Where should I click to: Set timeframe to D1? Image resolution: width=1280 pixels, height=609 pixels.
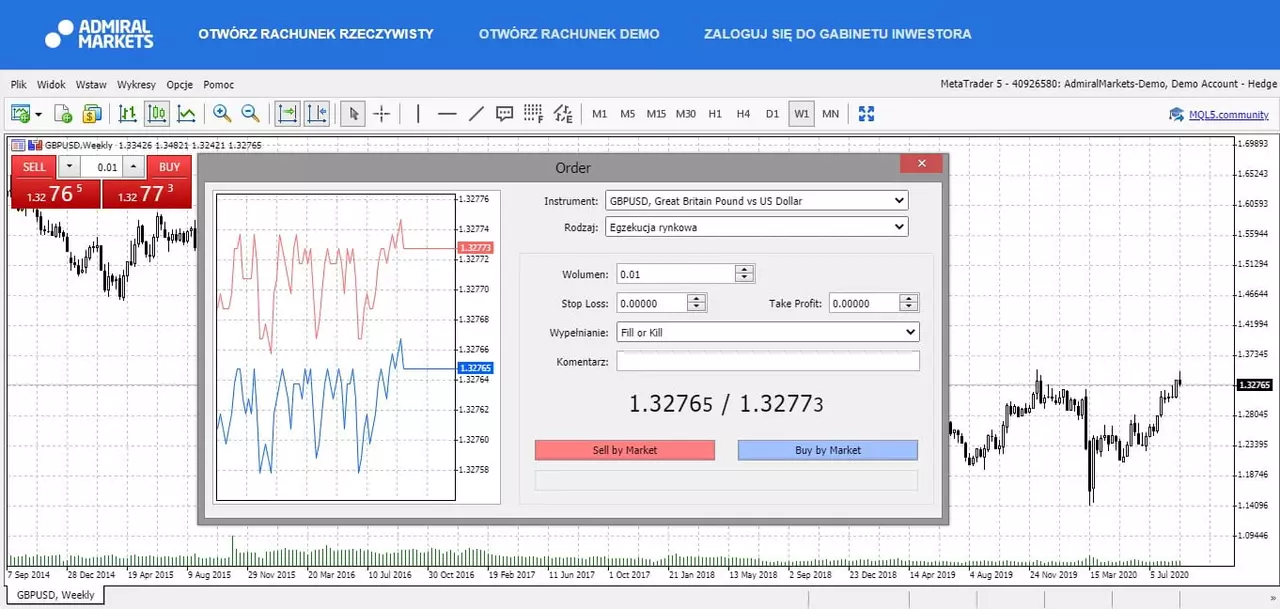[x=772, y=114]
